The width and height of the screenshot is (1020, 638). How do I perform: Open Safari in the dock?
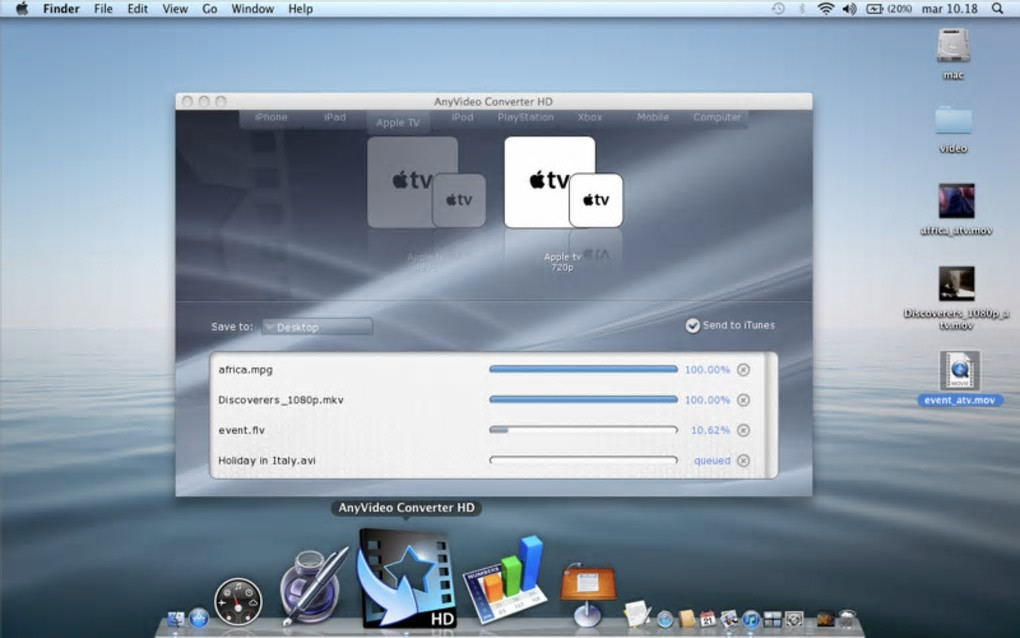[665, 619]
